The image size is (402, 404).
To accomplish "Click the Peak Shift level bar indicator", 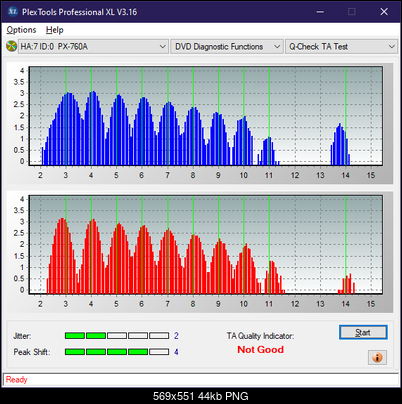I will coord(117,352).
